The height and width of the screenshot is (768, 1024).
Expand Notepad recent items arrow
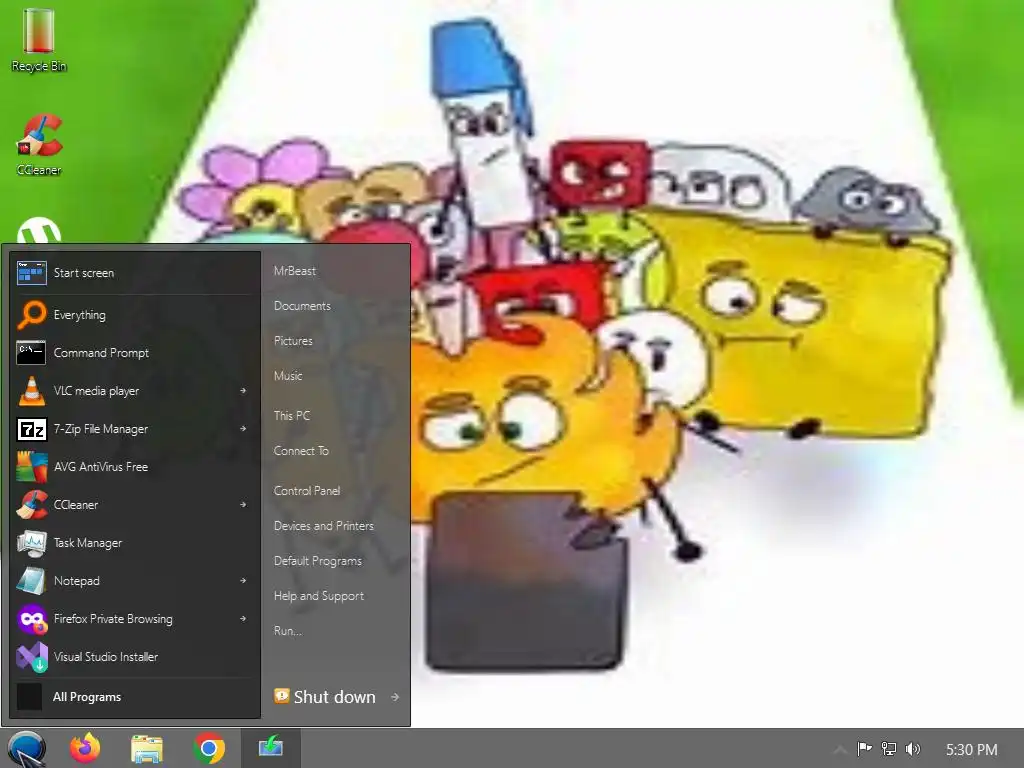(243, 581)
